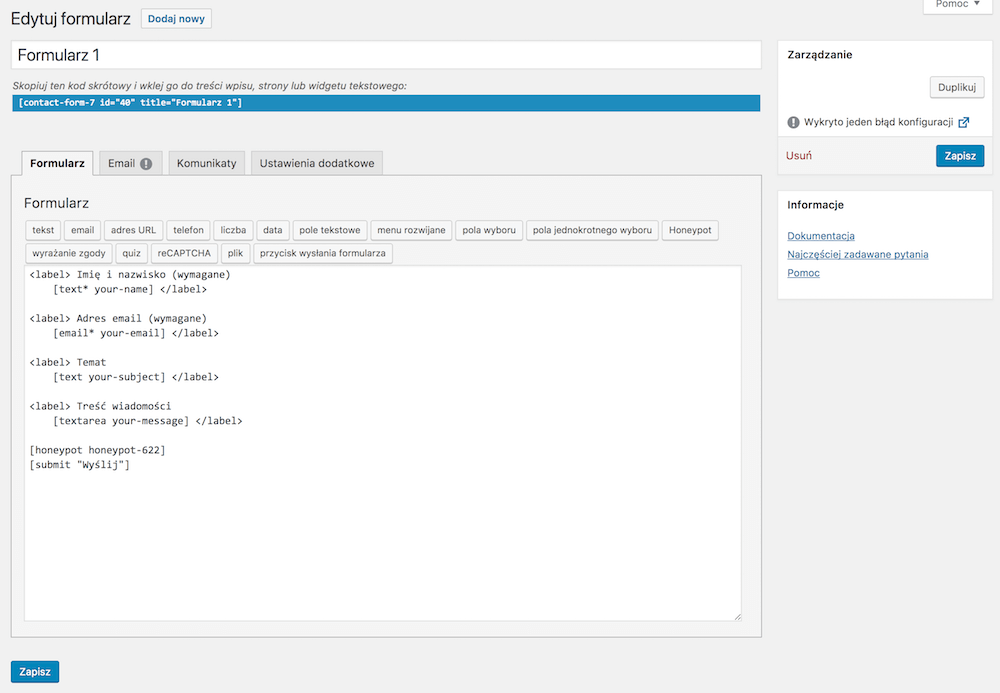The height and width of the screenshot is (693, 1000).
Task: Click the Temat label line
Action: pyautogui.click(x=68, y=362)
